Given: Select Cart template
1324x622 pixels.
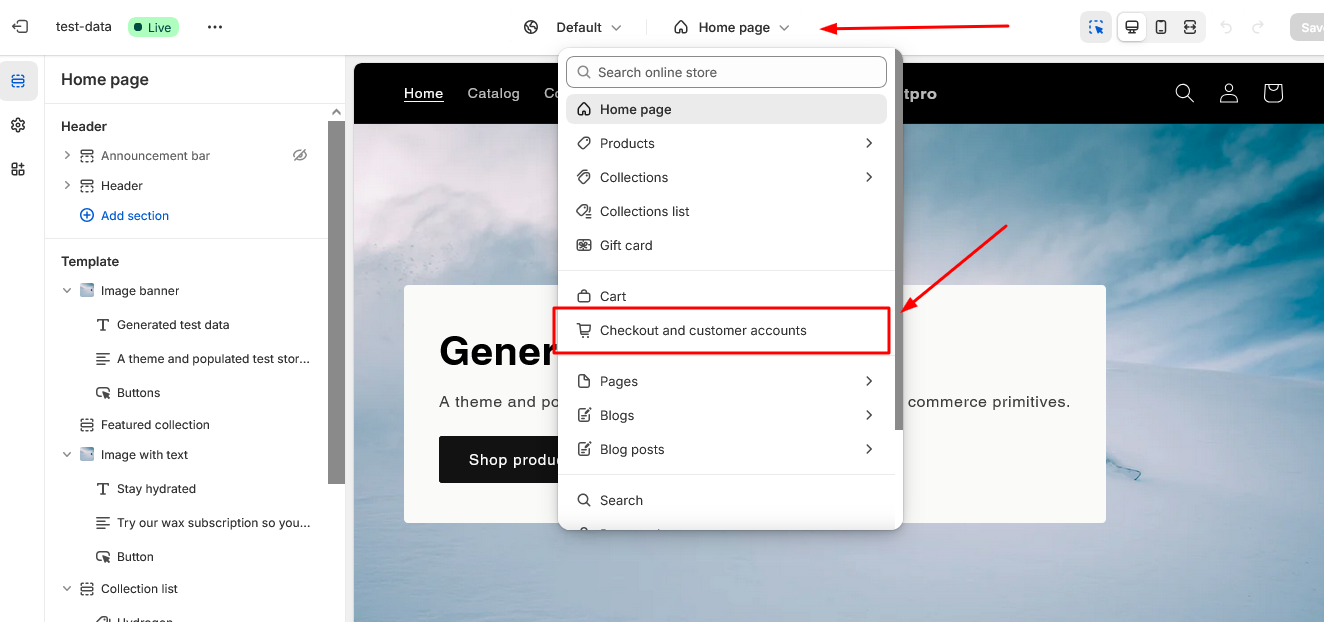Looking at the screenshot, I should coord(726,296).
